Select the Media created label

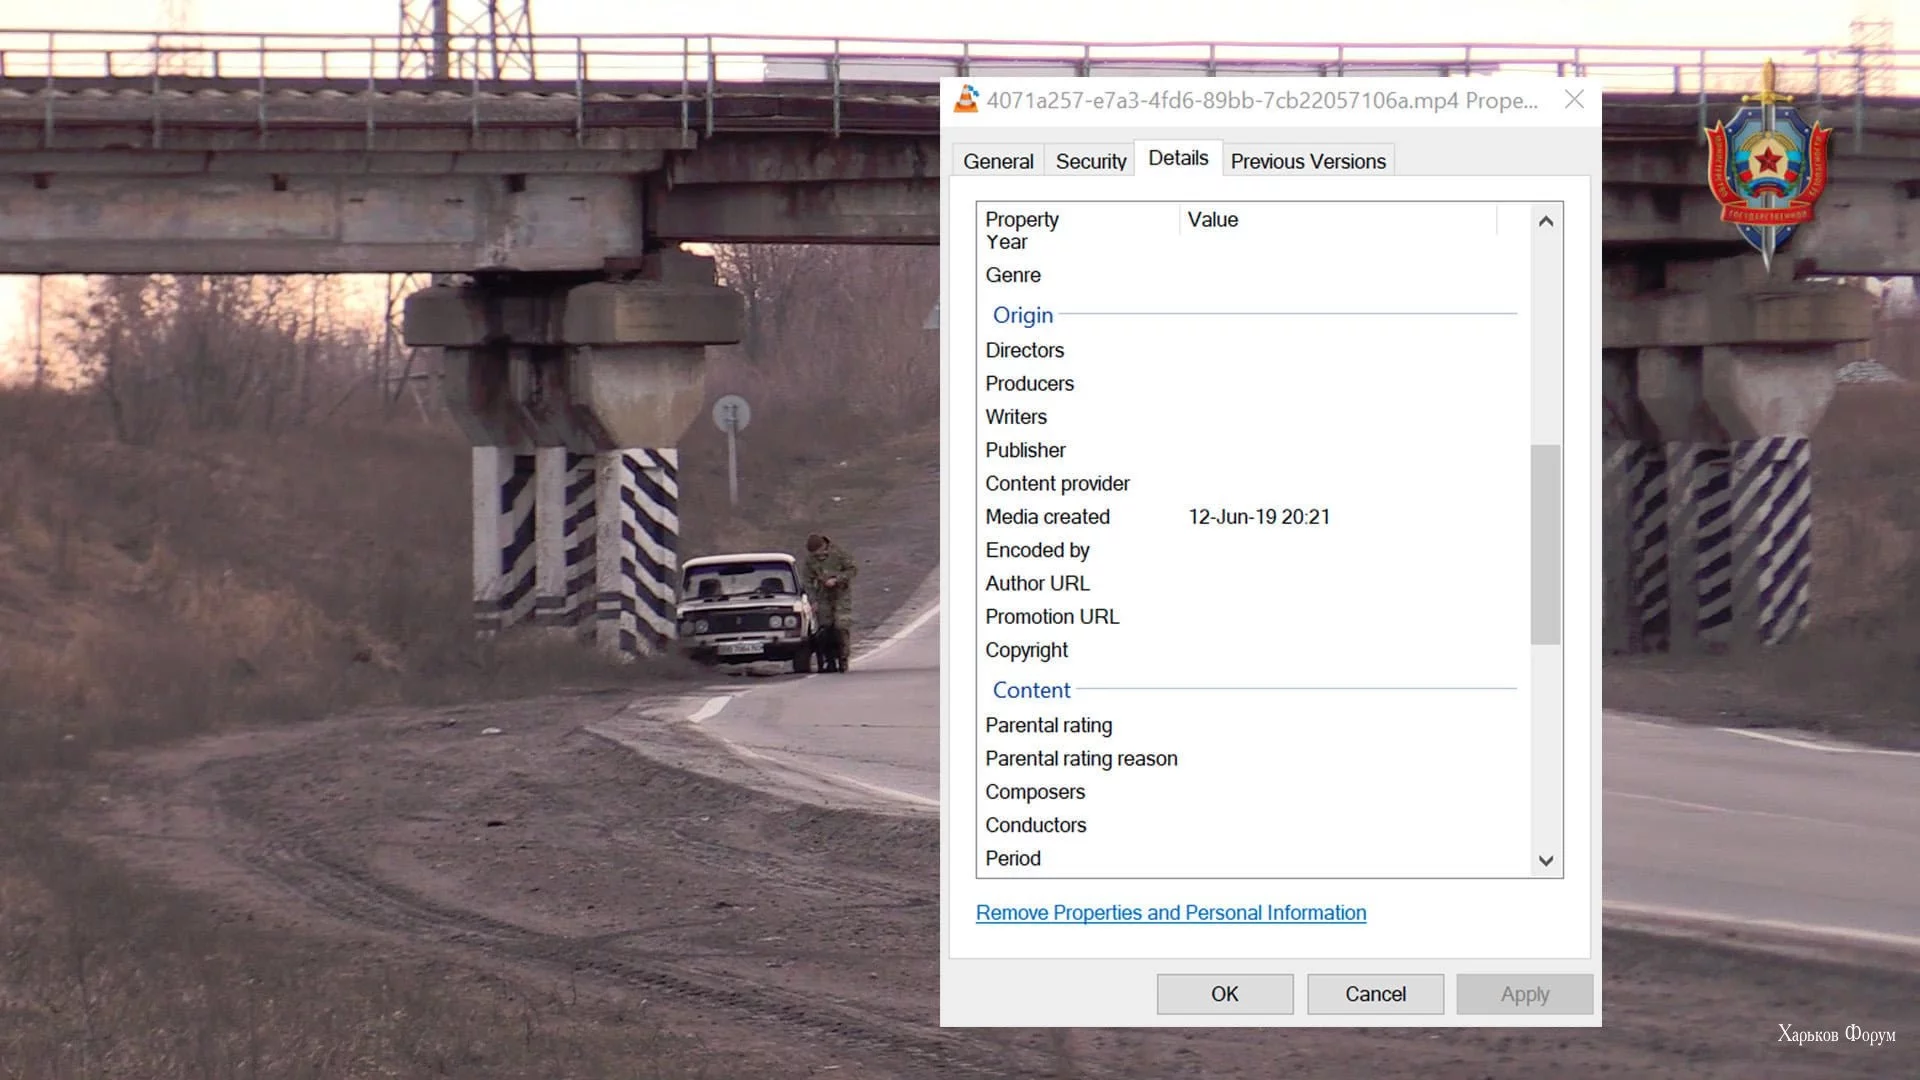tap(1047, 517)
